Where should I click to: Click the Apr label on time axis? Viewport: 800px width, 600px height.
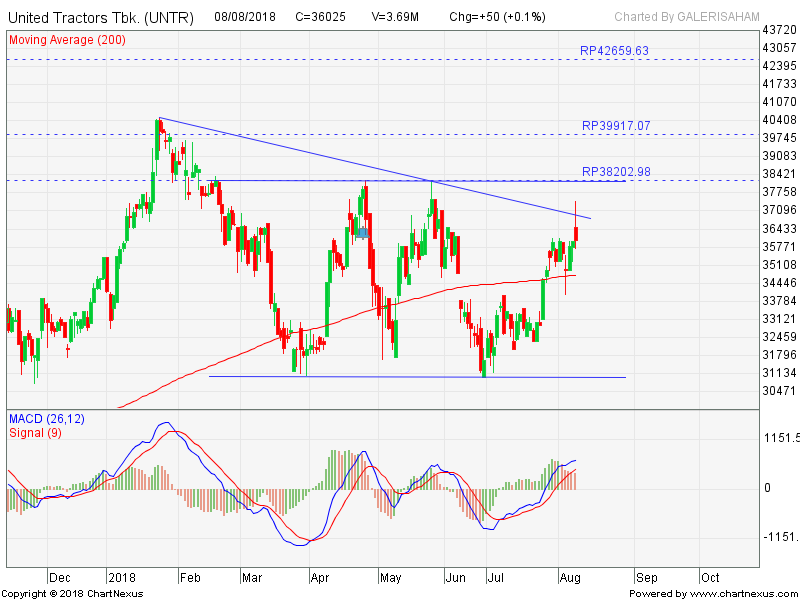point(321,577)
